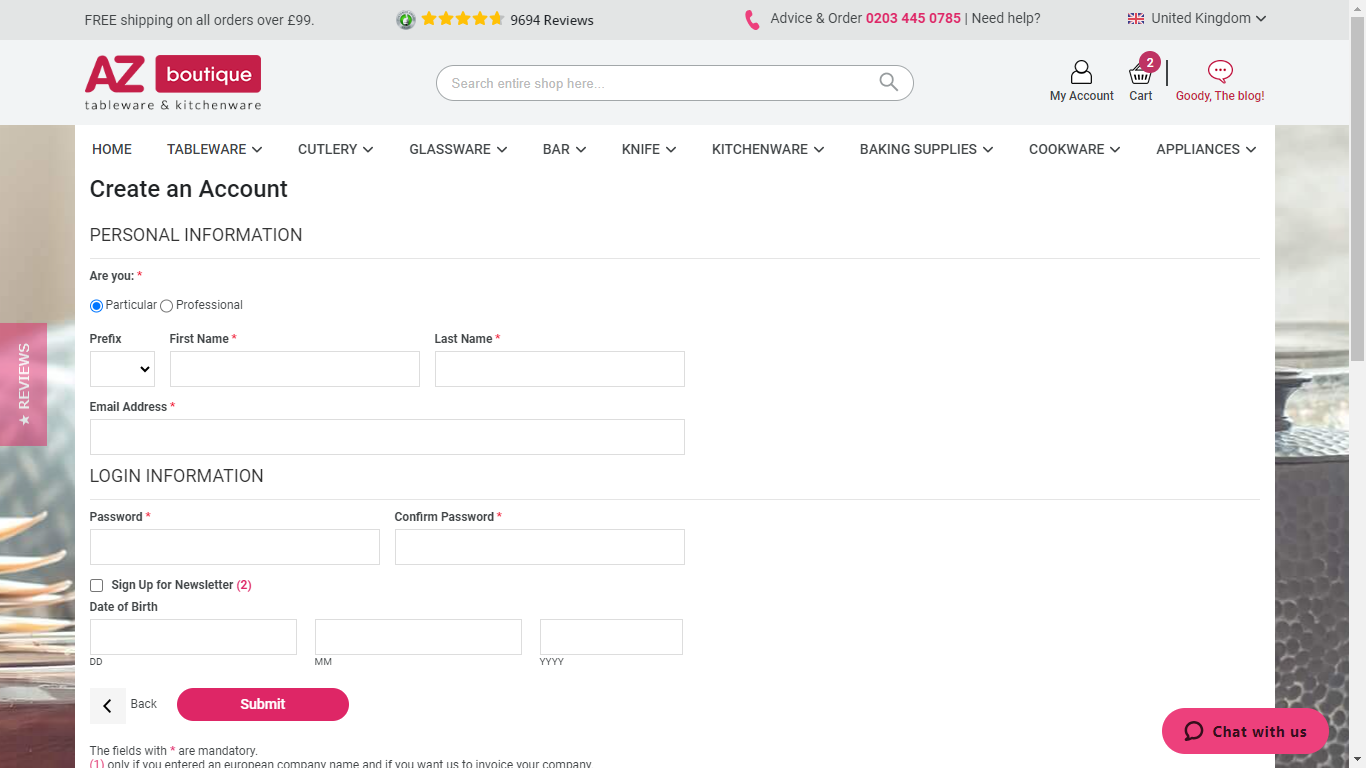Open the shopping cart basket icon

point(1140,74)
